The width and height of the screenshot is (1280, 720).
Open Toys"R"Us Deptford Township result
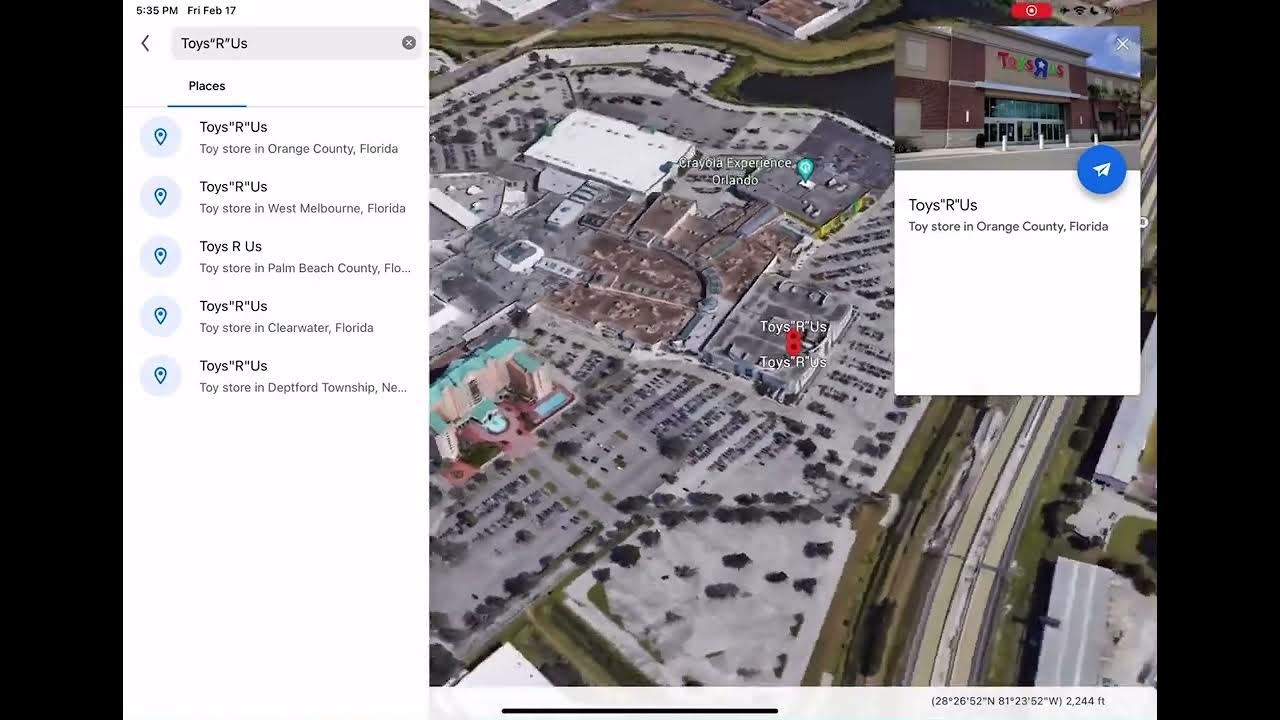point(276,376)
